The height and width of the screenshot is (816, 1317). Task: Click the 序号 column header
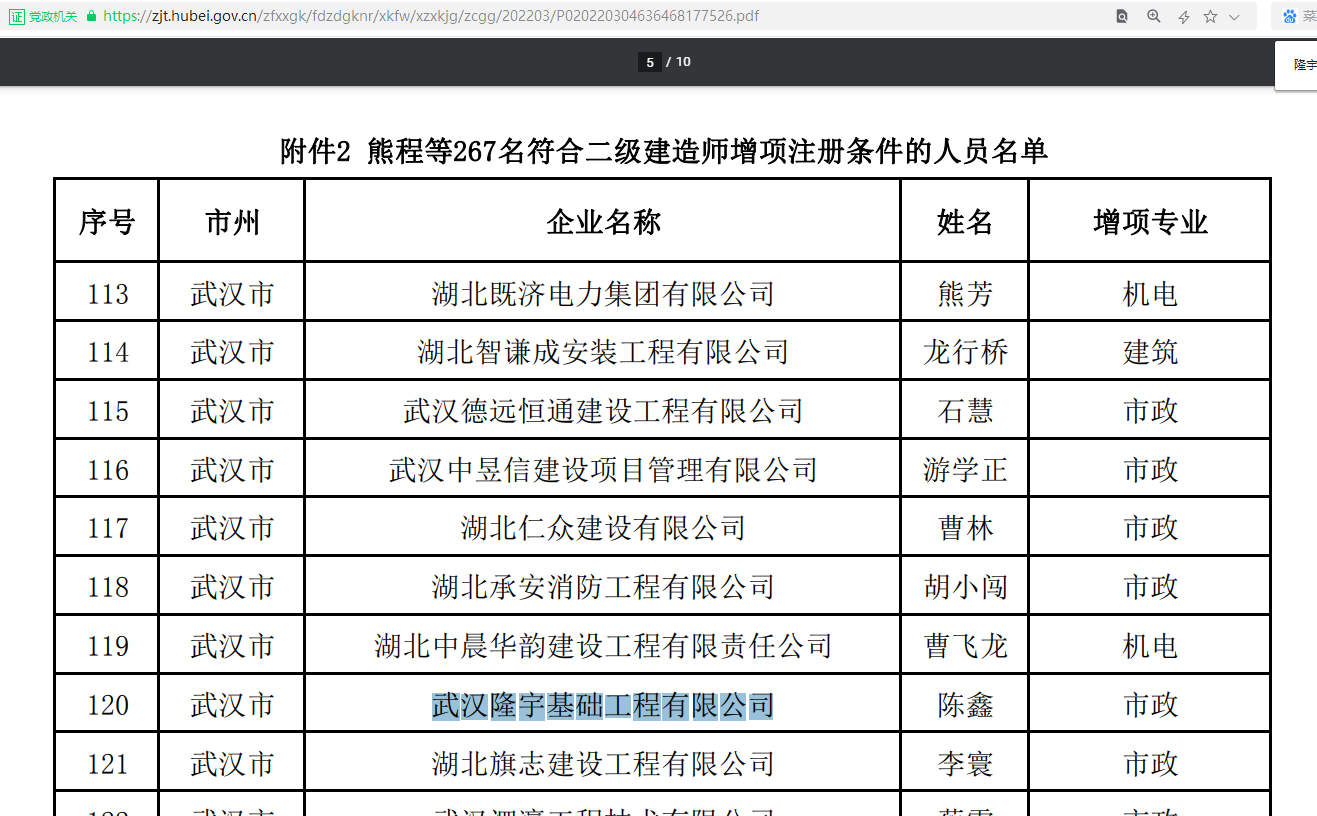[x=106, y=222]
